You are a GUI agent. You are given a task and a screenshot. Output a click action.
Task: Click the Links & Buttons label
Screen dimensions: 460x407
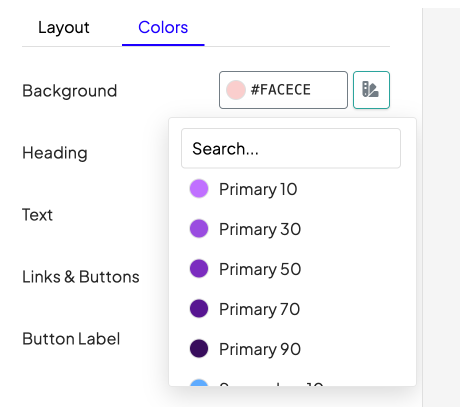pyautogui.click(x=81, y=277)
